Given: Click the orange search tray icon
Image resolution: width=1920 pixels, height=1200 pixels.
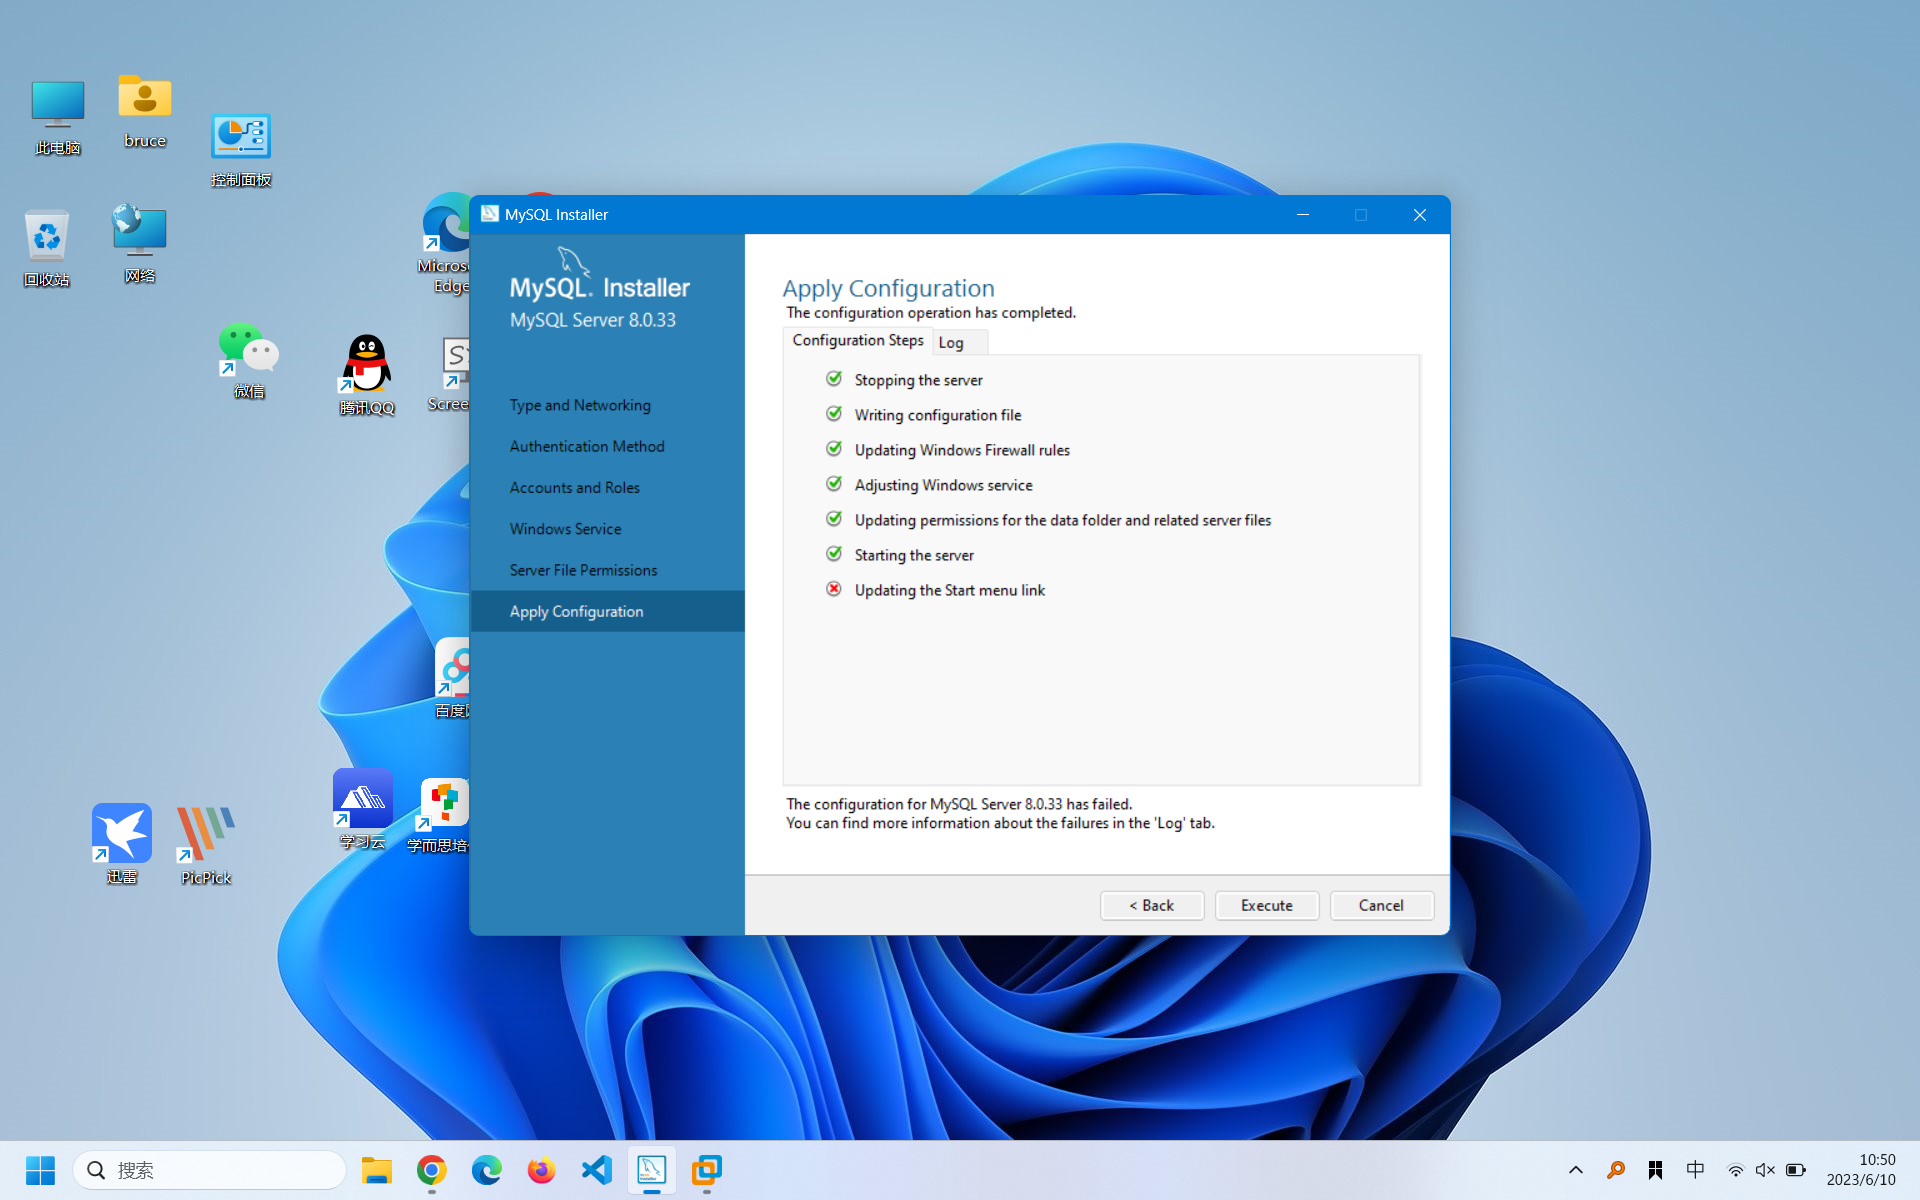Looking at the screenshot, I should coord(1616,1170).
